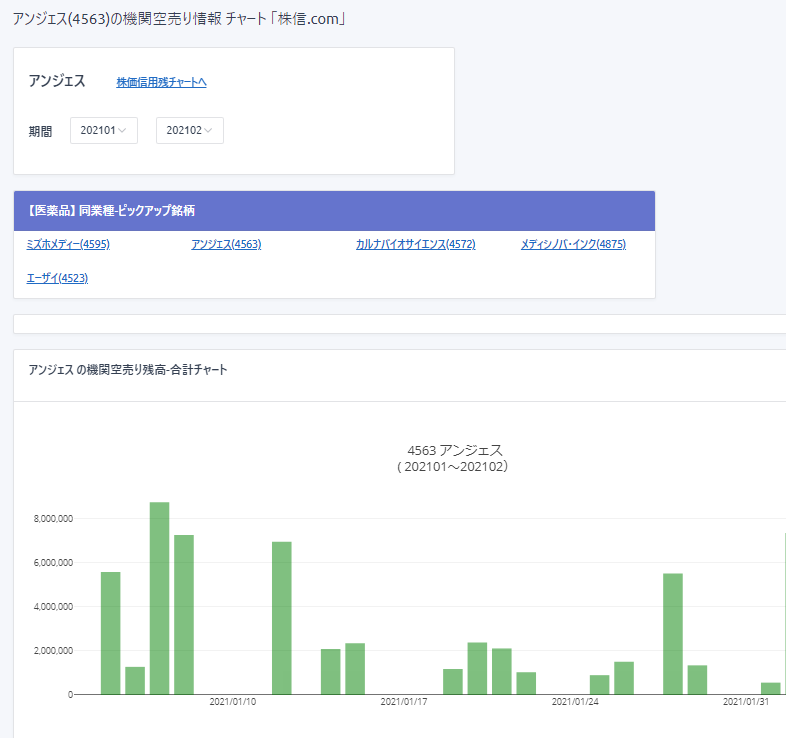The image size is (786, 738).
Task: Click the 機関空売り残高-合計チャート panel title
Action: (x=128, y=370)
